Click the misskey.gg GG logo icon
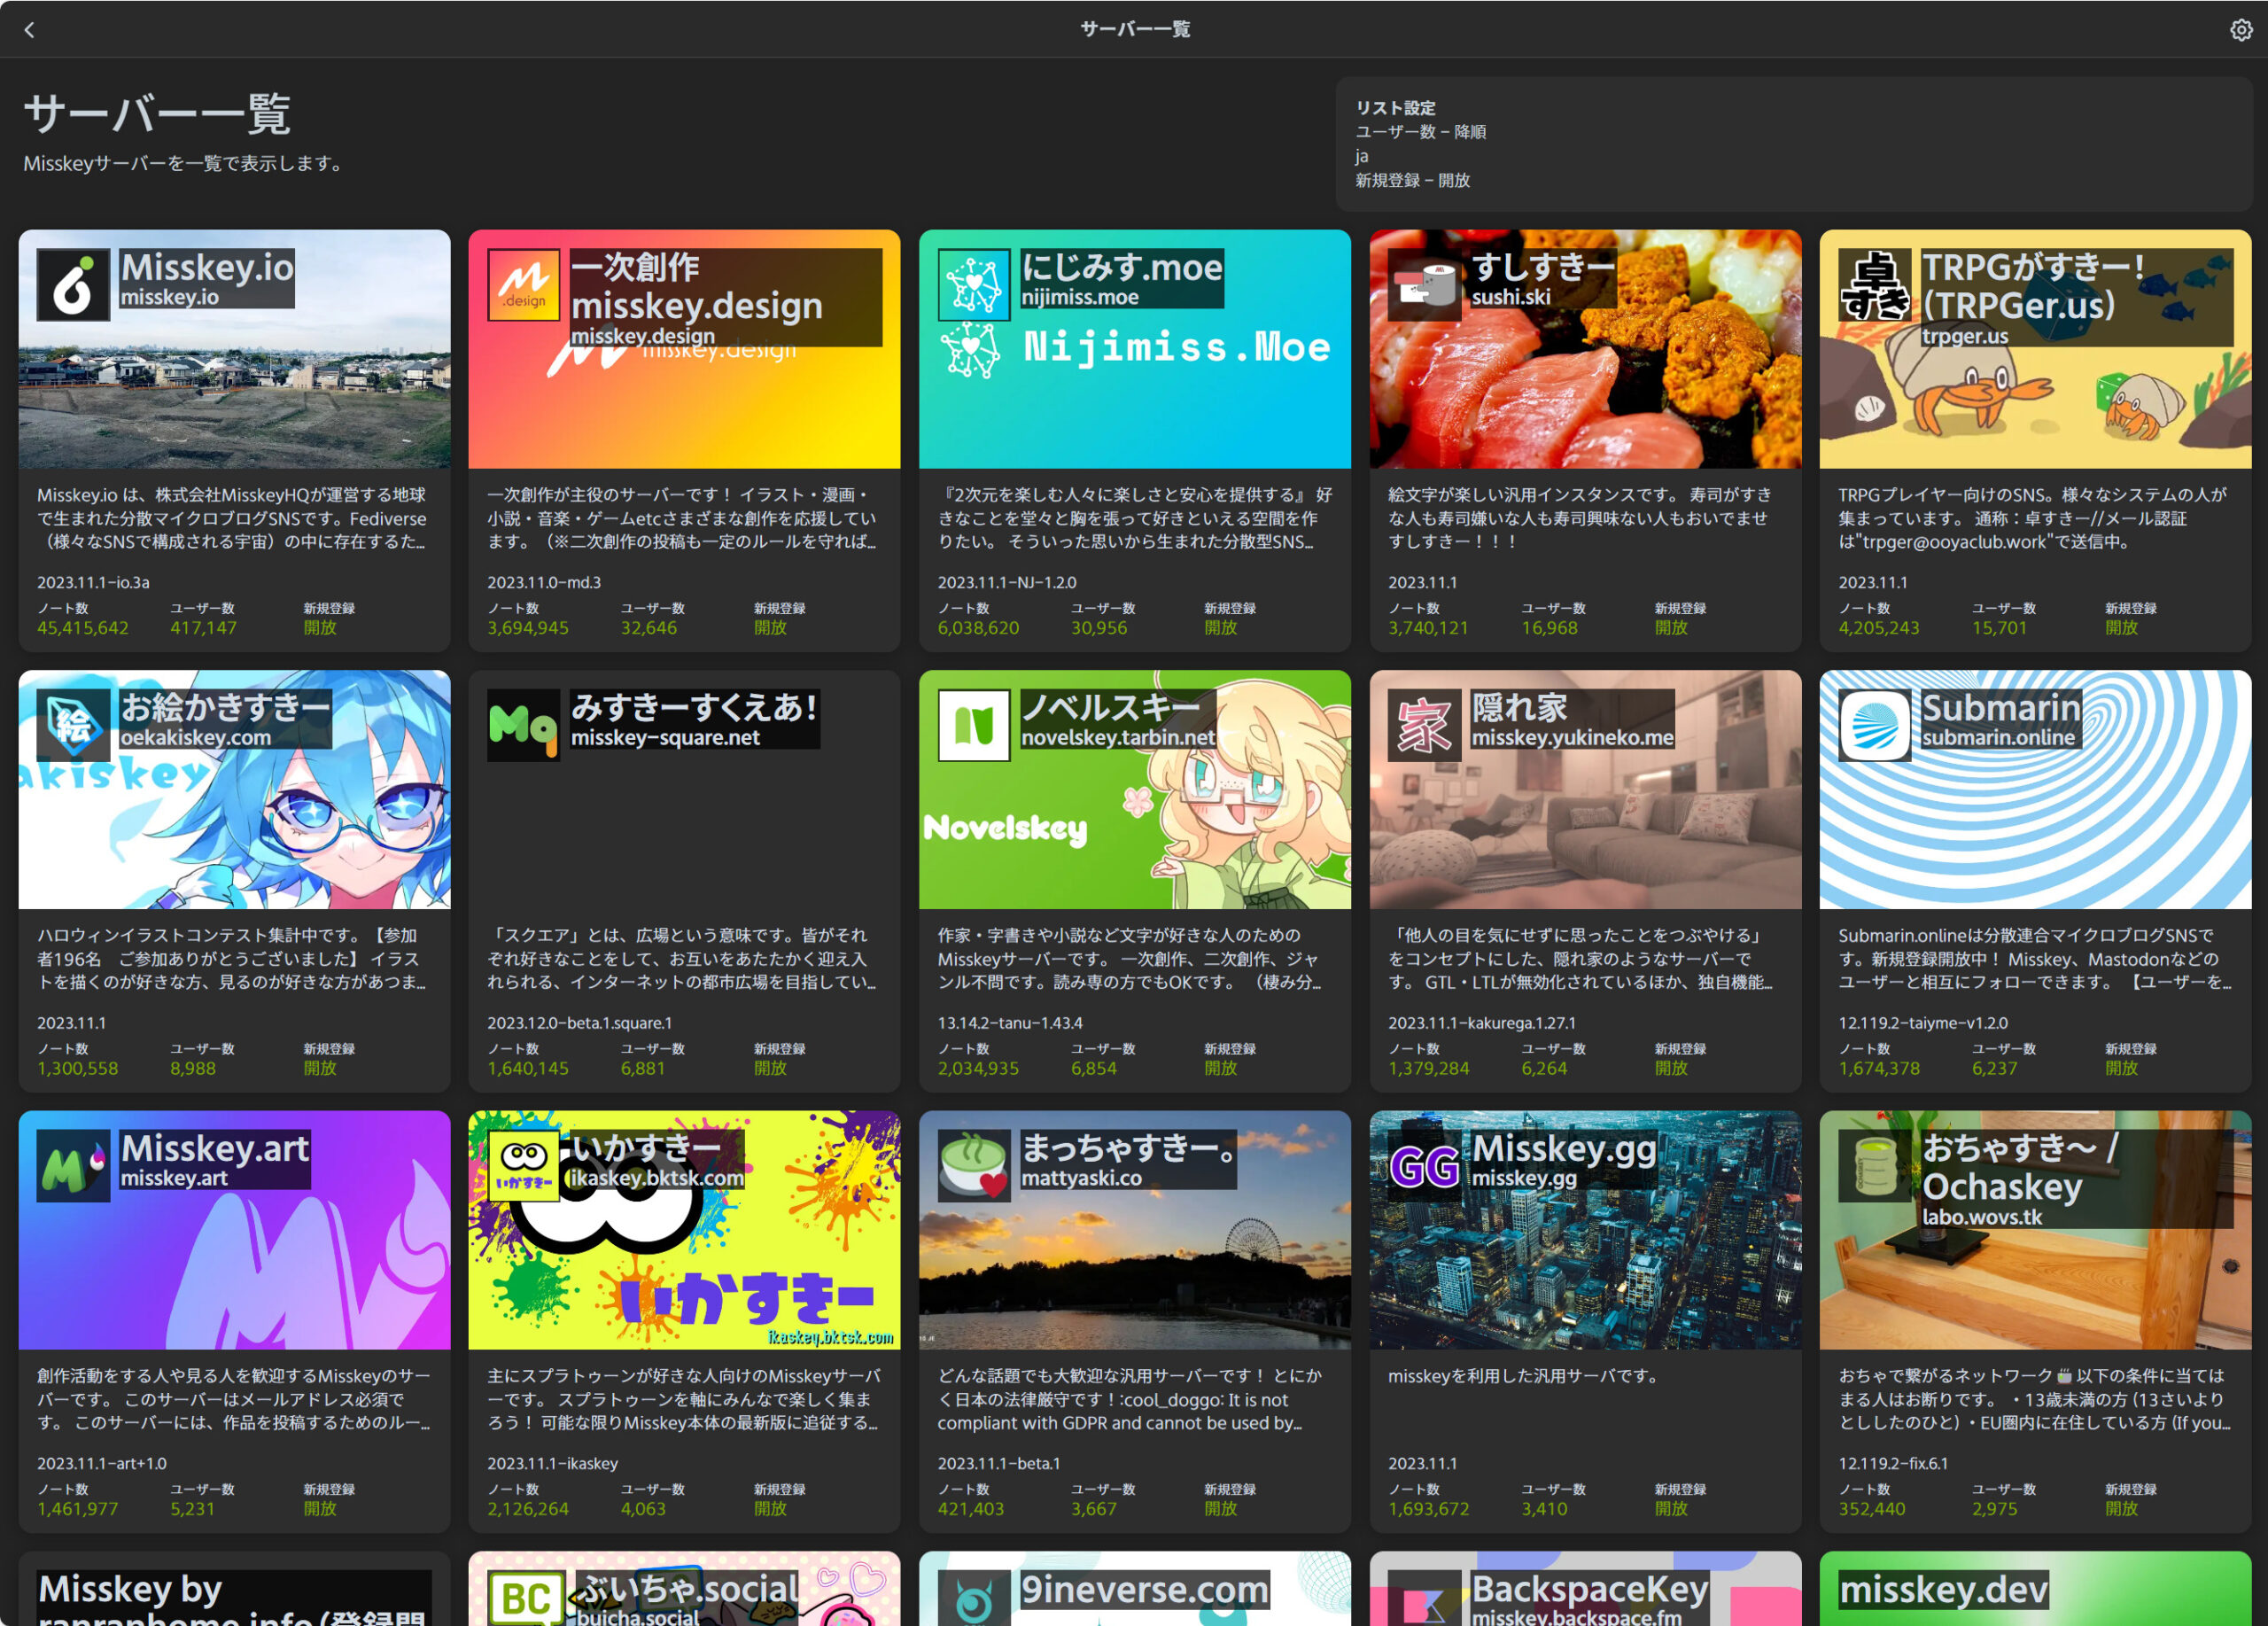Screen dimensions: 2268x1626 (x=1424, y=1166)
